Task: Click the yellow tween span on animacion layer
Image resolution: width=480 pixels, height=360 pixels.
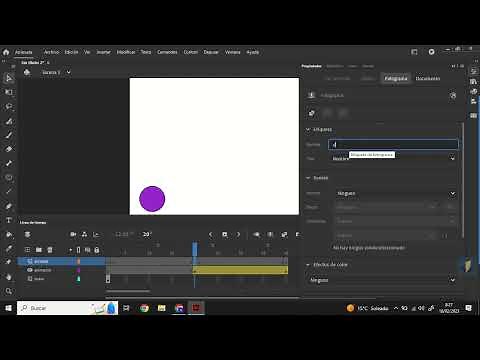Action: pos(240,270)
